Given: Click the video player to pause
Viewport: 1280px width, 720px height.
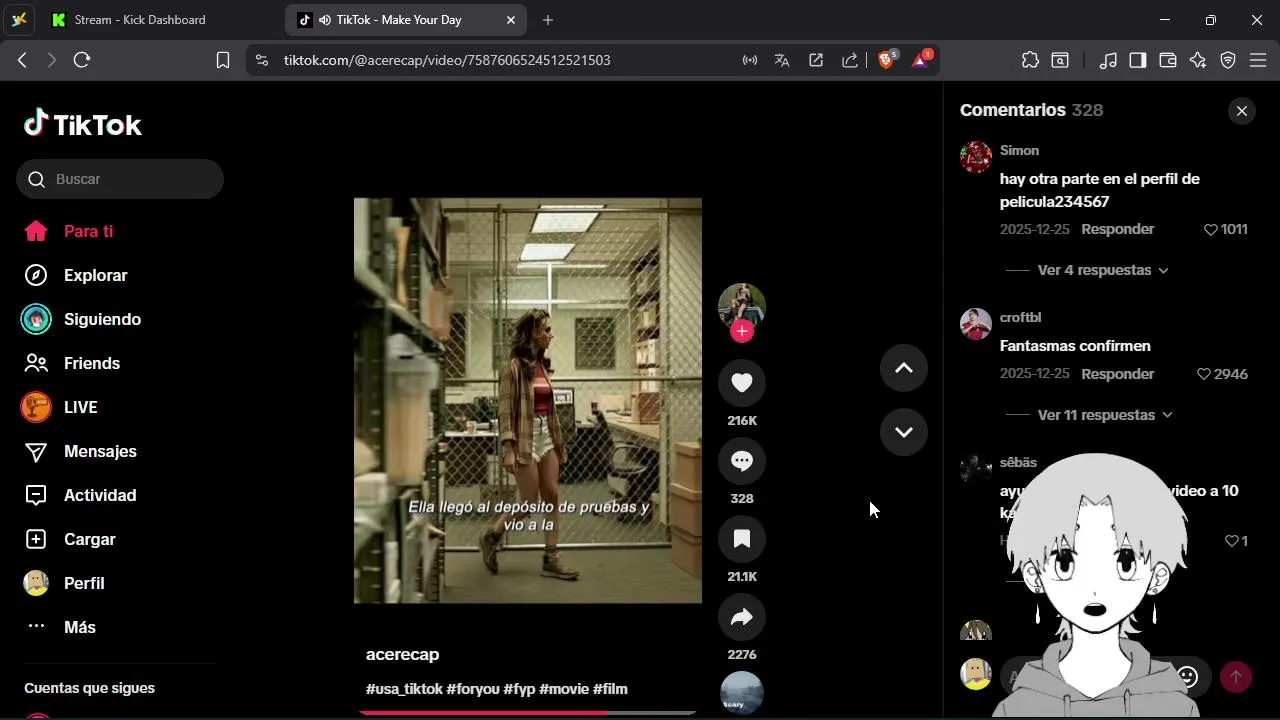Looking at the screenshot, I should click(528, 400).
